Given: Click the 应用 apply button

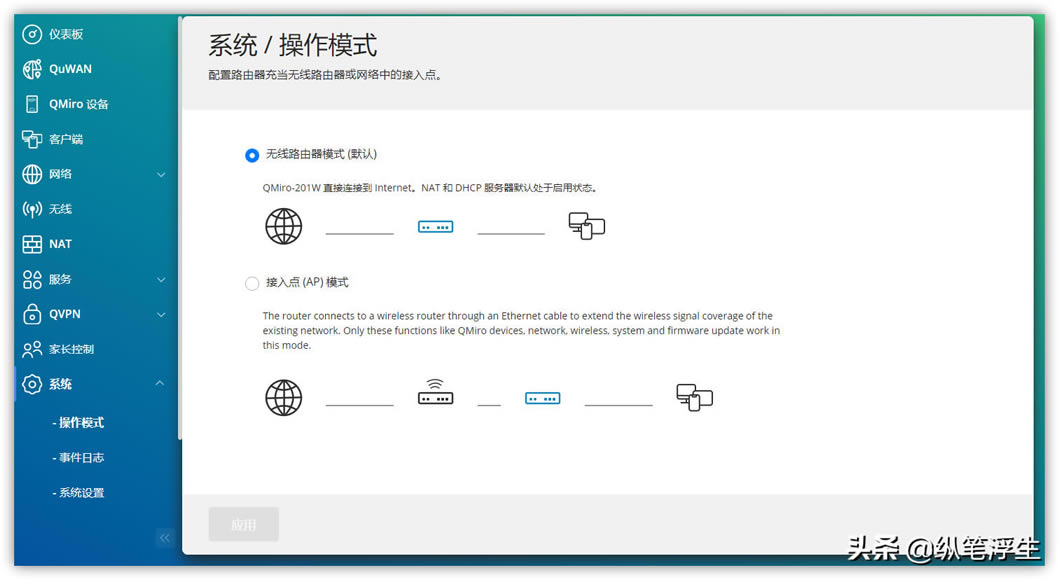Looking at the screenshot, I should [244, 524].
